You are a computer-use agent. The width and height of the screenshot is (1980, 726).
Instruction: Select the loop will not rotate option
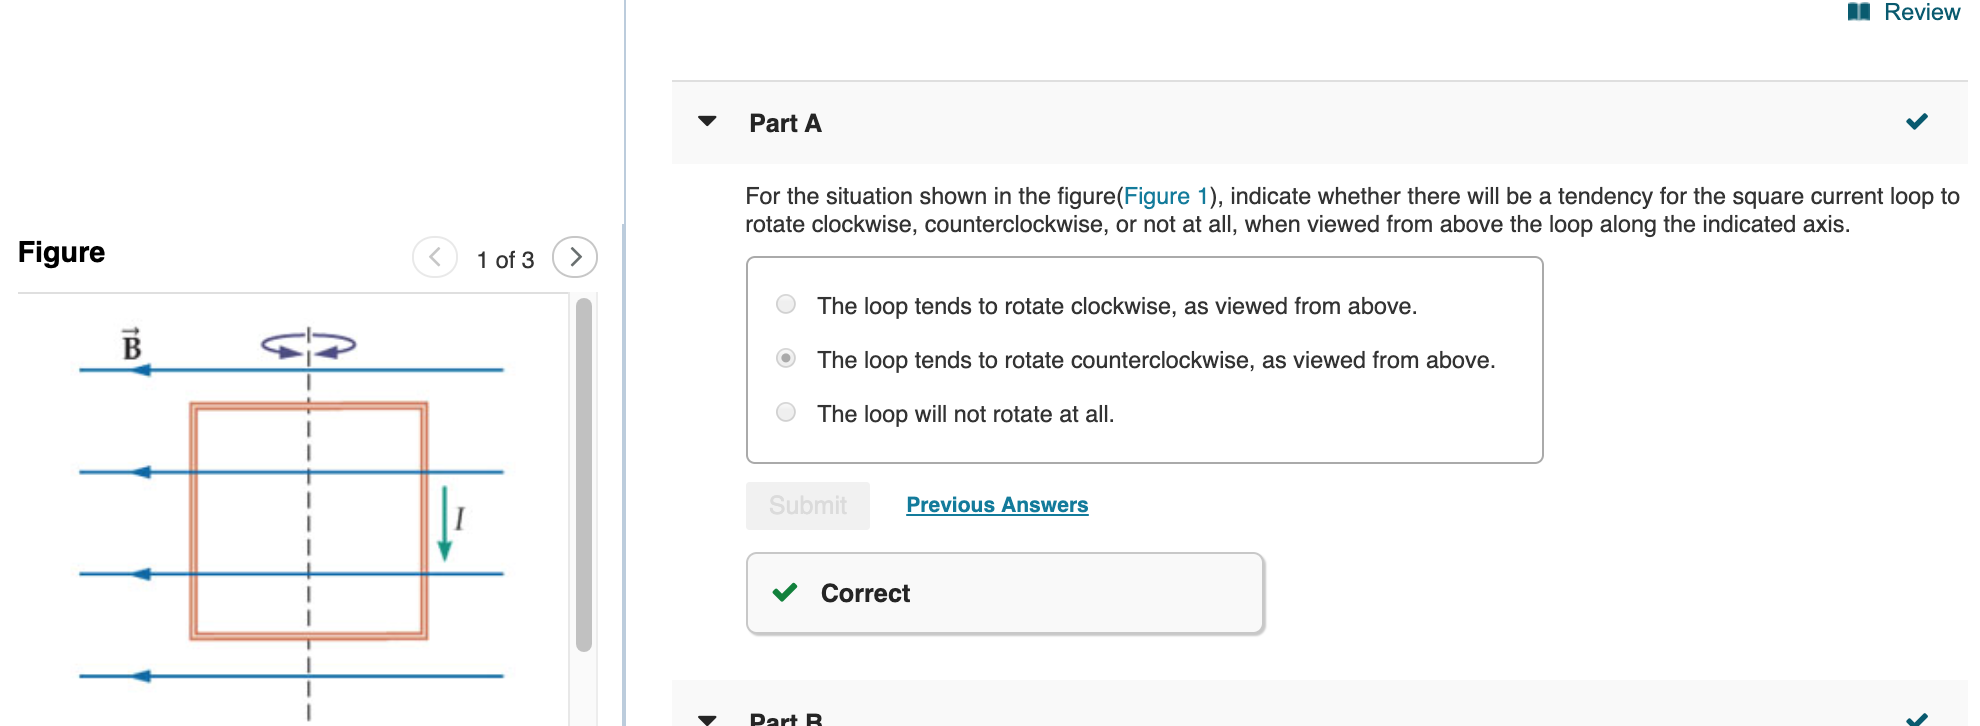click(785, 412)
